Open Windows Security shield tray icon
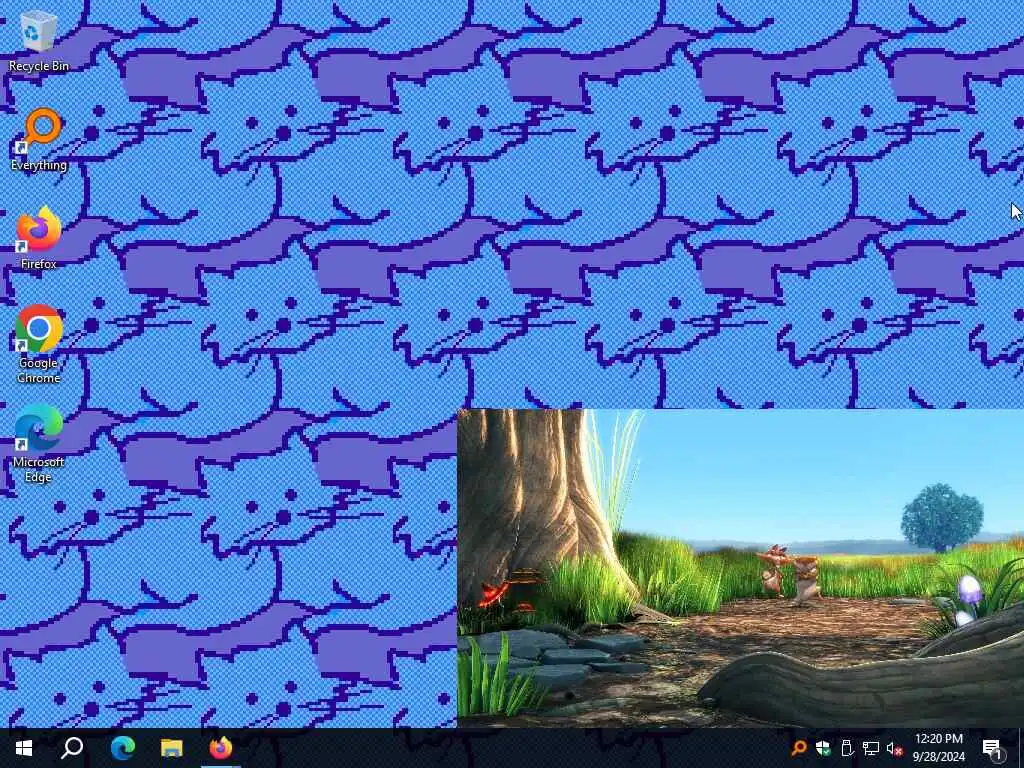 (x=822, y=748)
